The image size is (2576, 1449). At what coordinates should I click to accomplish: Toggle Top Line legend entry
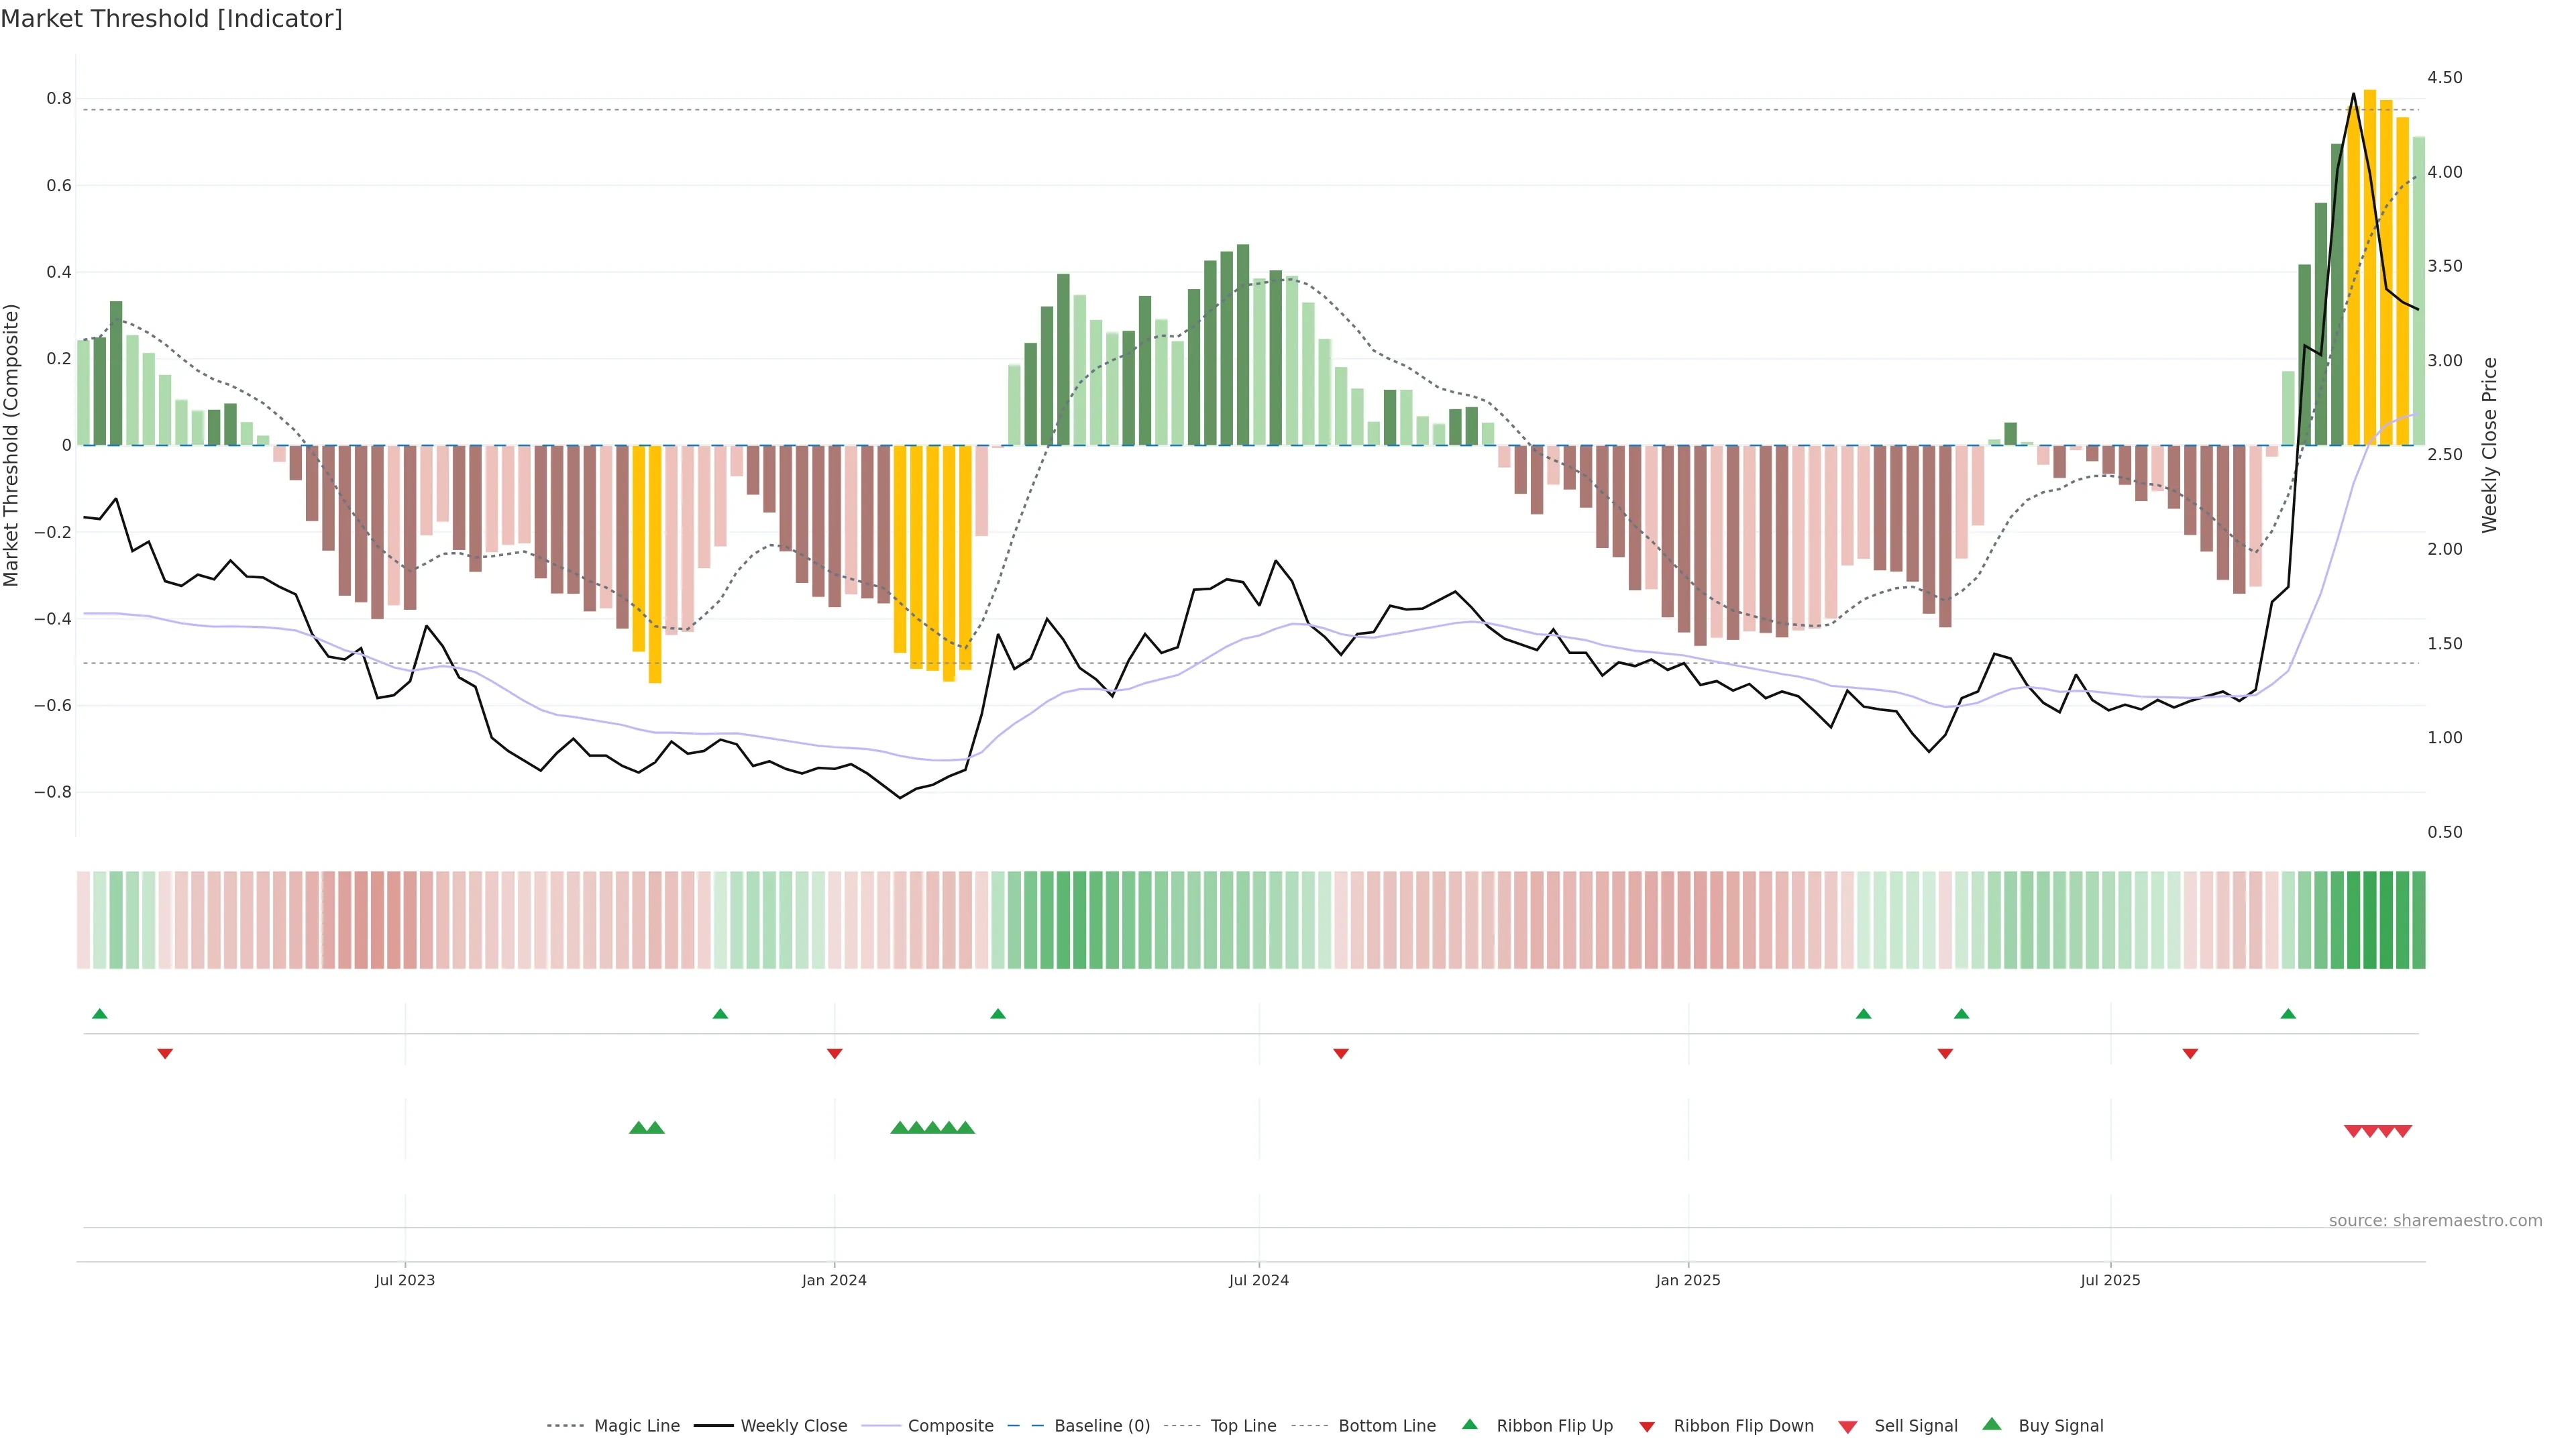pyautogui.click(x=1243, y=1425)
